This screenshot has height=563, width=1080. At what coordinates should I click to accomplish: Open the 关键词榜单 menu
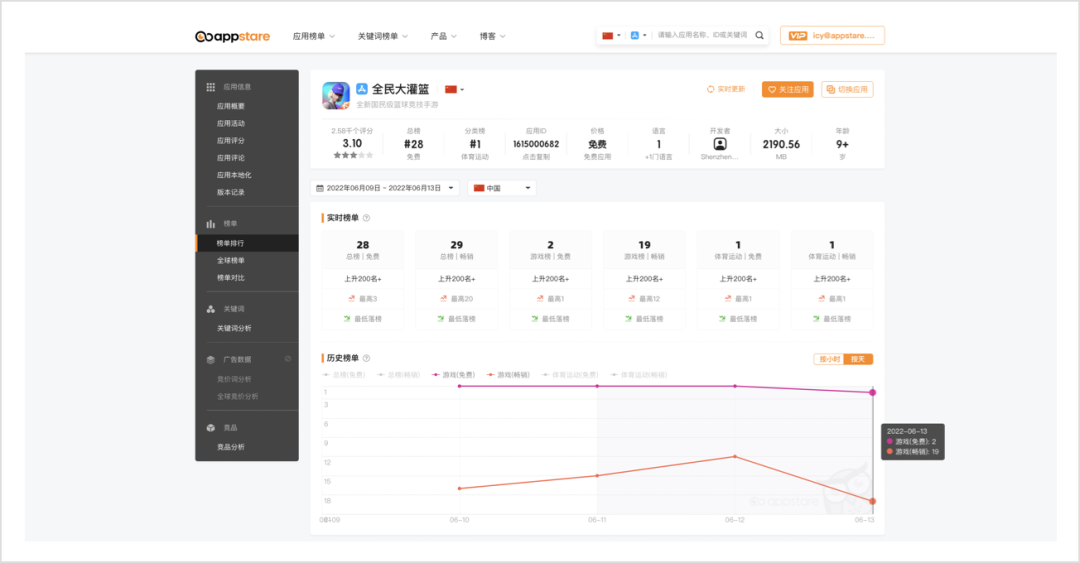click(382, 36)
